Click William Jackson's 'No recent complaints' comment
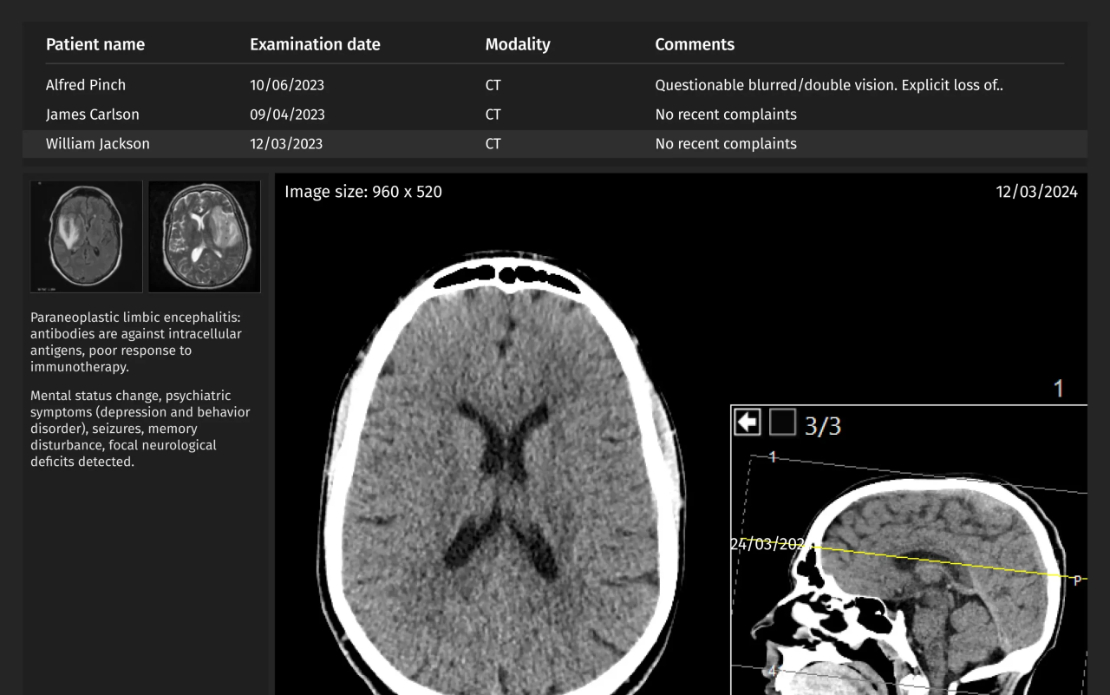Viewport: 1110px width, 695px height. click(x=726, y=144)
